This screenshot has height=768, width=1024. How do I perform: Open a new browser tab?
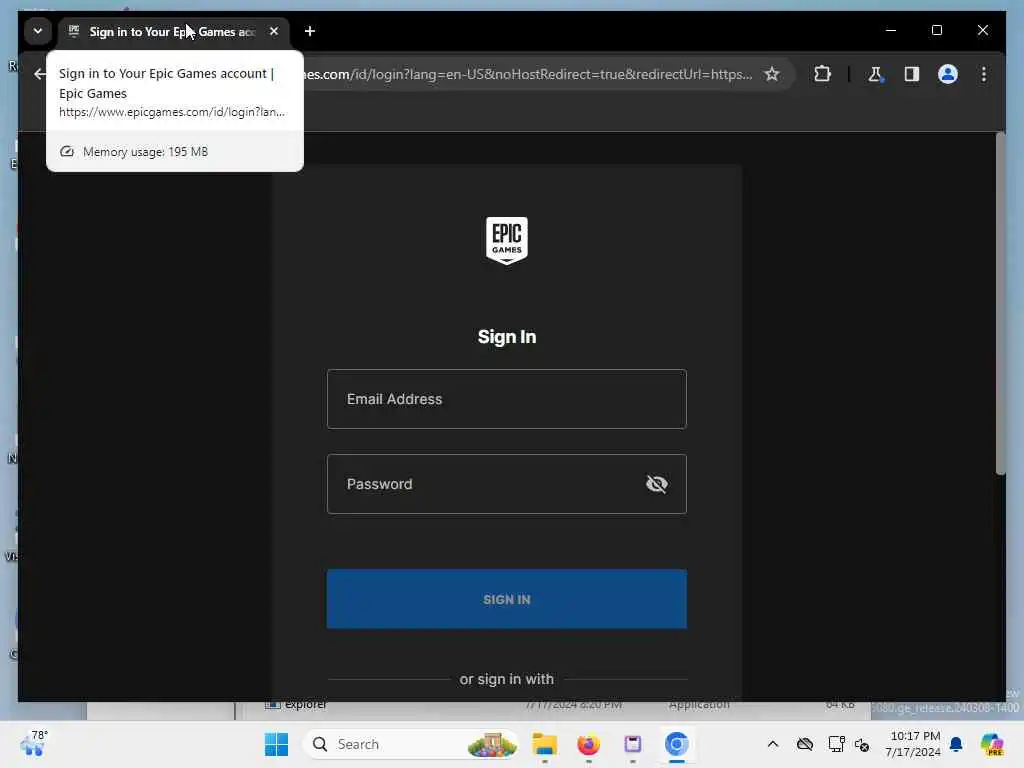[x=310, y=31]
